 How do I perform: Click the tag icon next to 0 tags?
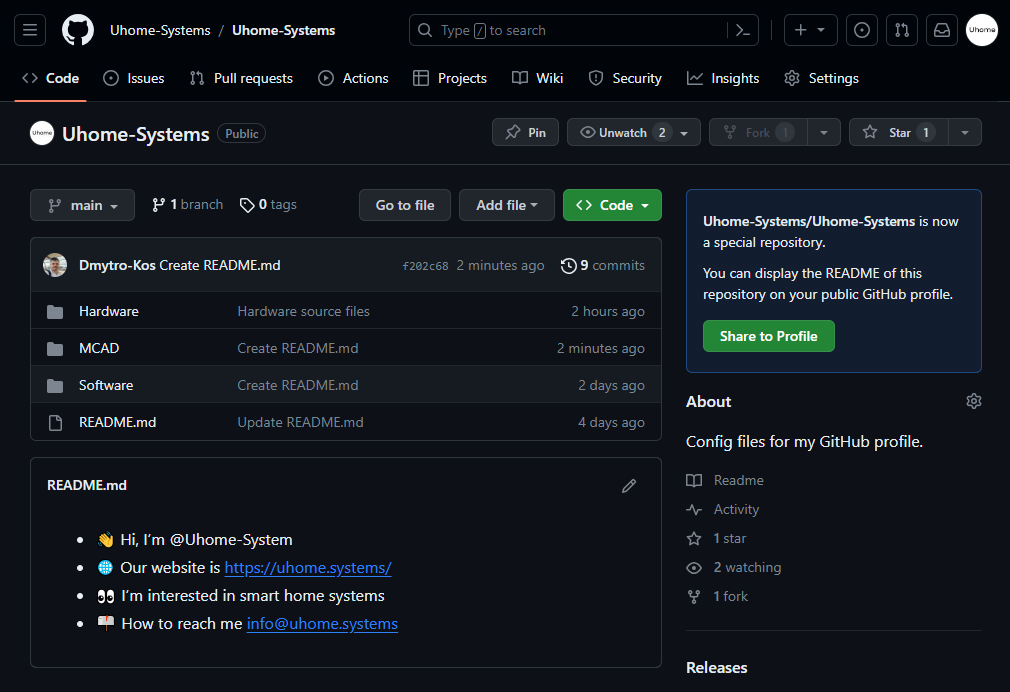click(x=247, y=205)
